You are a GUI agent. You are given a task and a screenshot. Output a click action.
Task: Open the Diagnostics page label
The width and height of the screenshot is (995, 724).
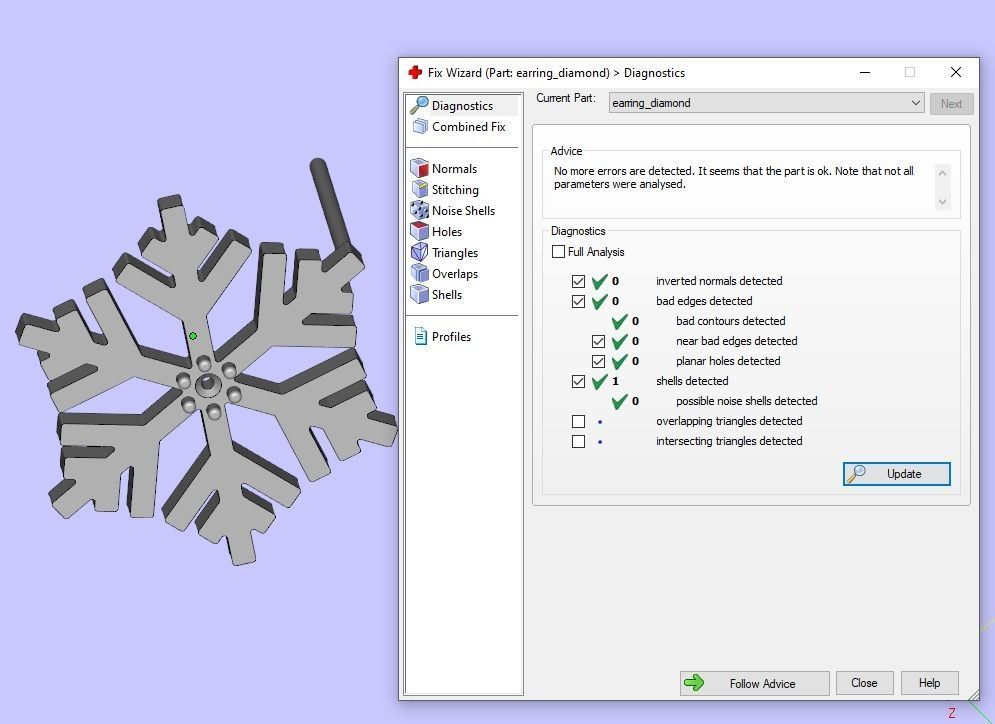pyautogui.click(x=462, y=105)
